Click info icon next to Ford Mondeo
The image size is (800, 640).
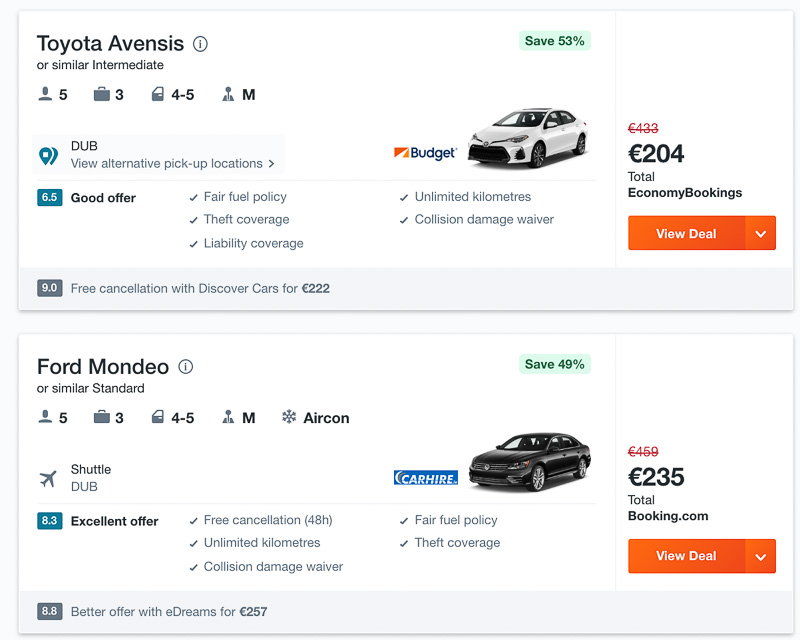[x=186, y=366]
